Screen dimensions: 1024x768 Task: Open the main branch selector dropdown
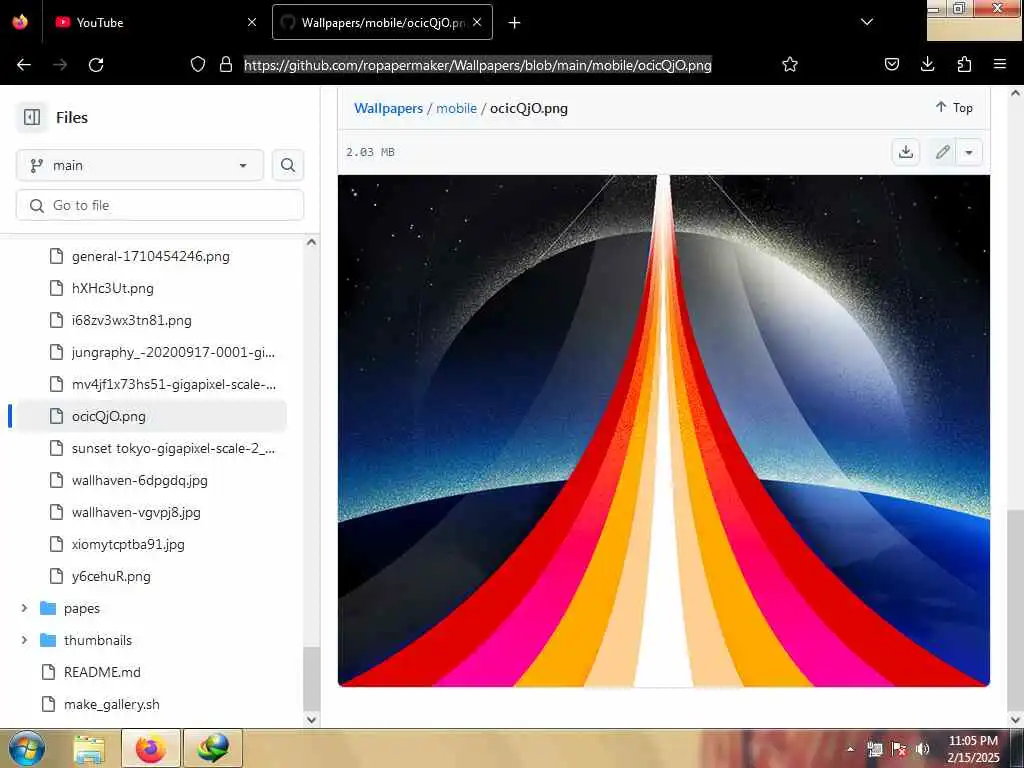tap(140, 165)
